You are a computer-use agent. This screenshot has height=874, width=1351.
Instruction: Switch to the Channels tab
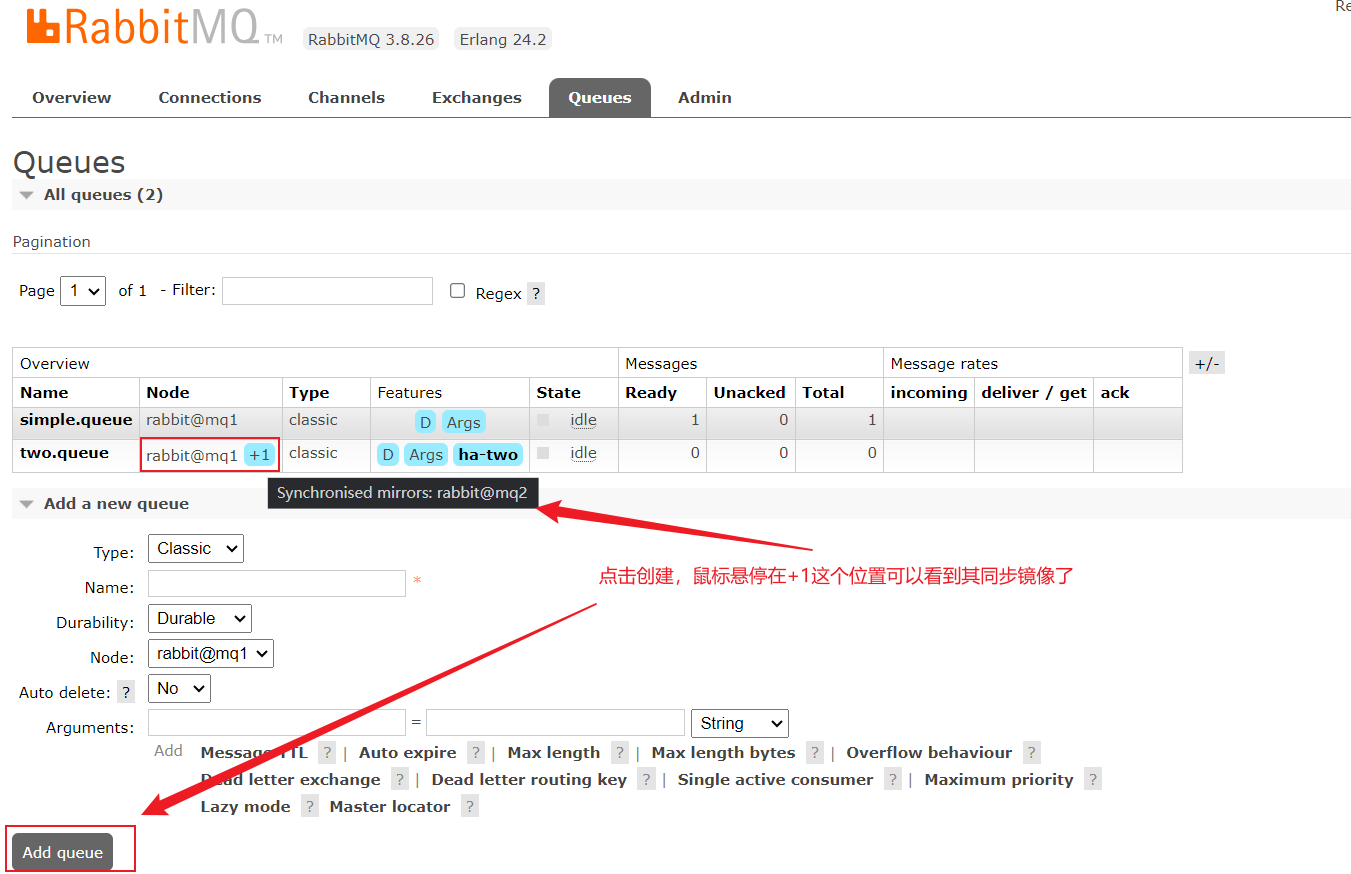346,98
